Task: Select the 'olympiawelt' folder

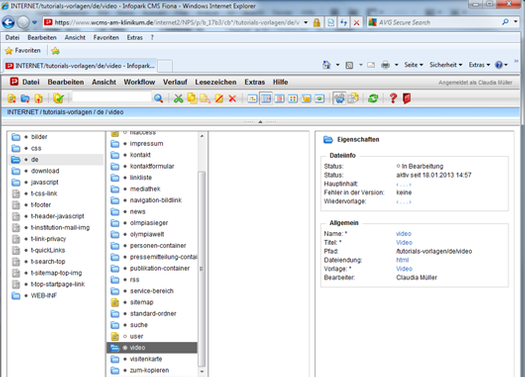Action: coord(147,234)
